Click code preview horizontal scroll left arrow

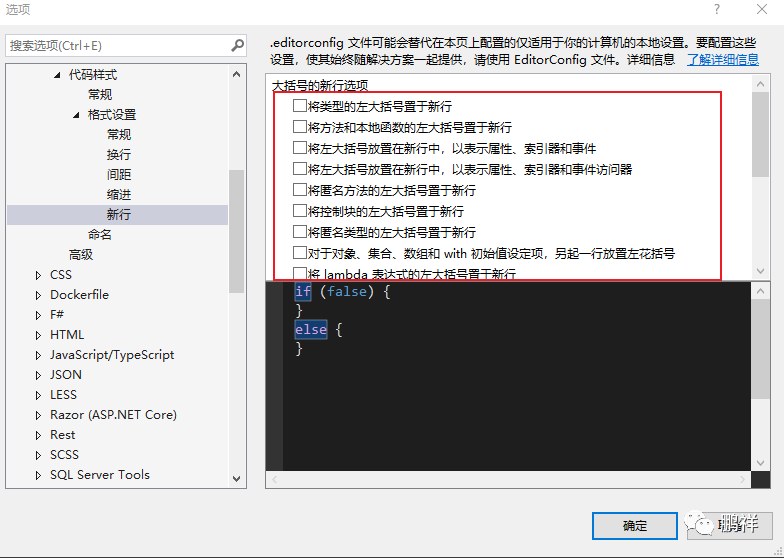[274, 480]
